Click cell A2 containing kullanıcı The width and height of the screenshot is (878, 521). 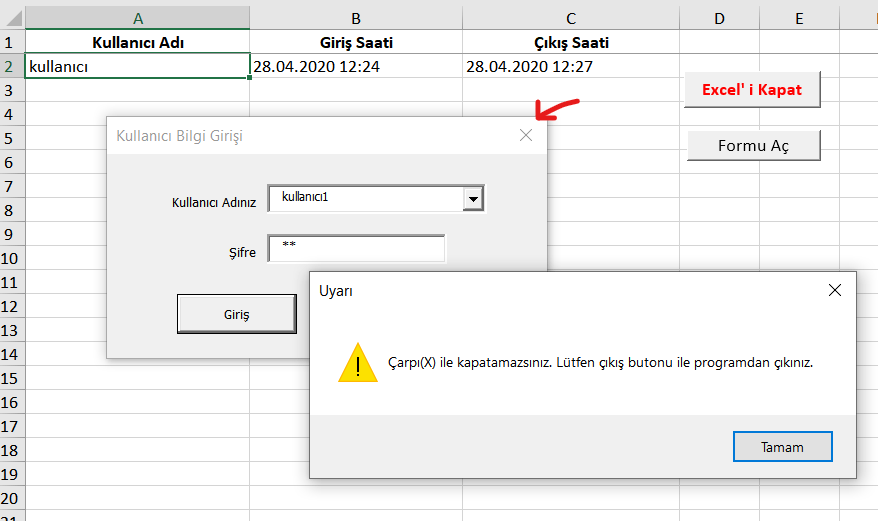tap(137, 67)
